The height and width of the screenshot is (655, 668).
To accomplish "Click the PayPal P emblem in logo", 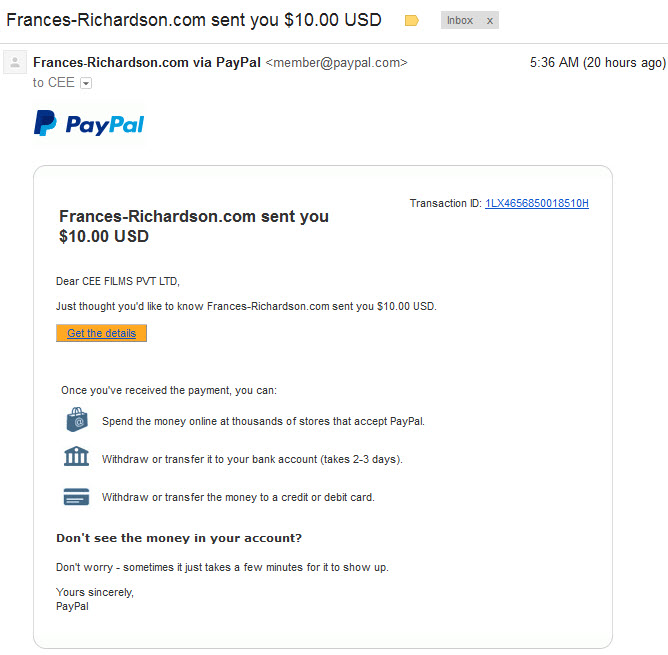I will [45, 123].
